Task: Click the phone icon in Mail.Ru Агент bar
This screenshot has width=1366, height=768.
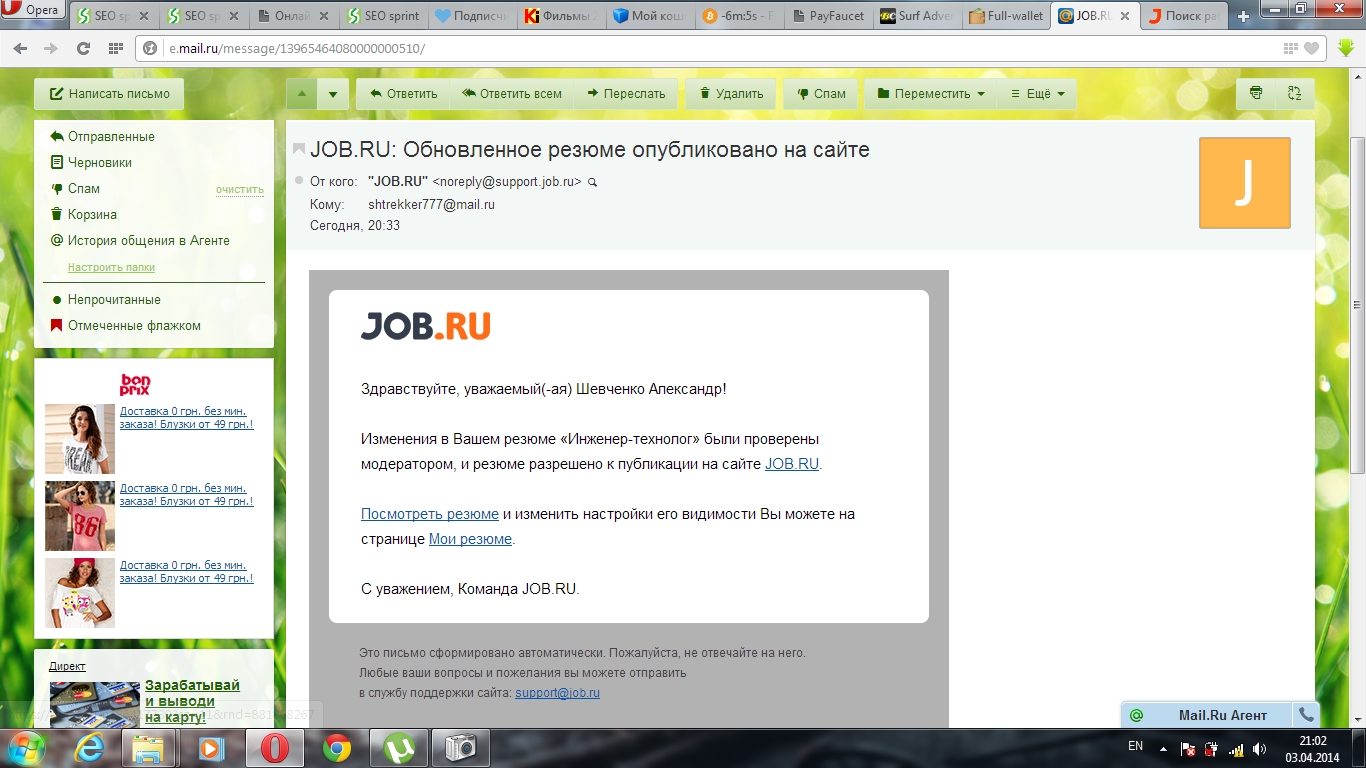Action: pyautogui.click(x=1306, y=715)
